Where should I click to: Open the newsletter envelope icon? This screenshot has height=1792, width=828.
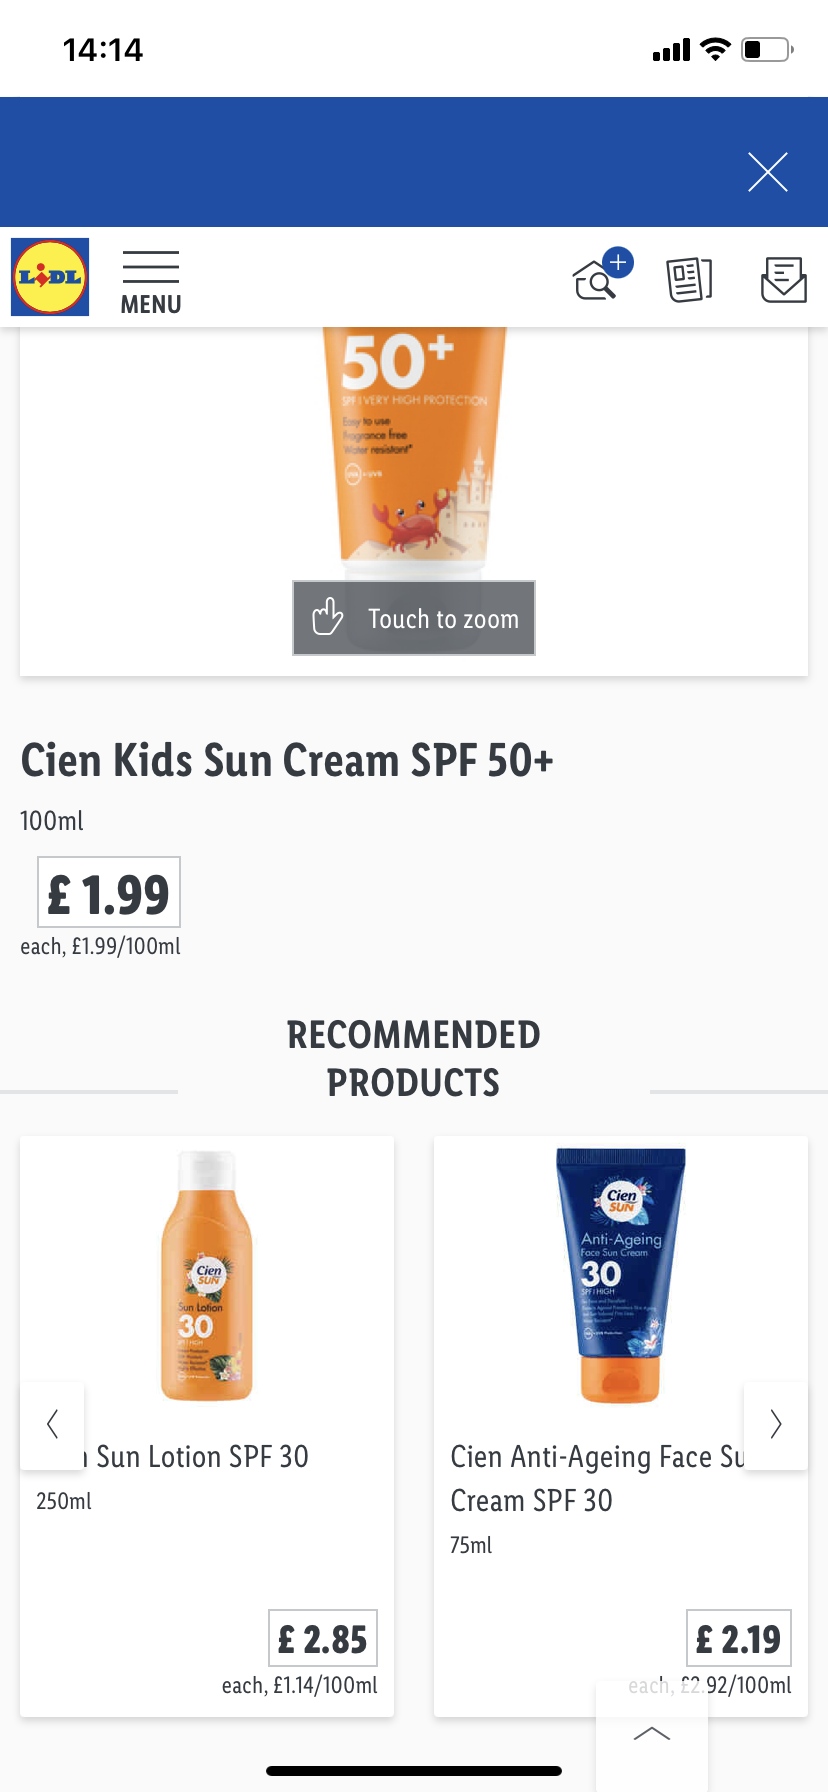pos(783,279)
